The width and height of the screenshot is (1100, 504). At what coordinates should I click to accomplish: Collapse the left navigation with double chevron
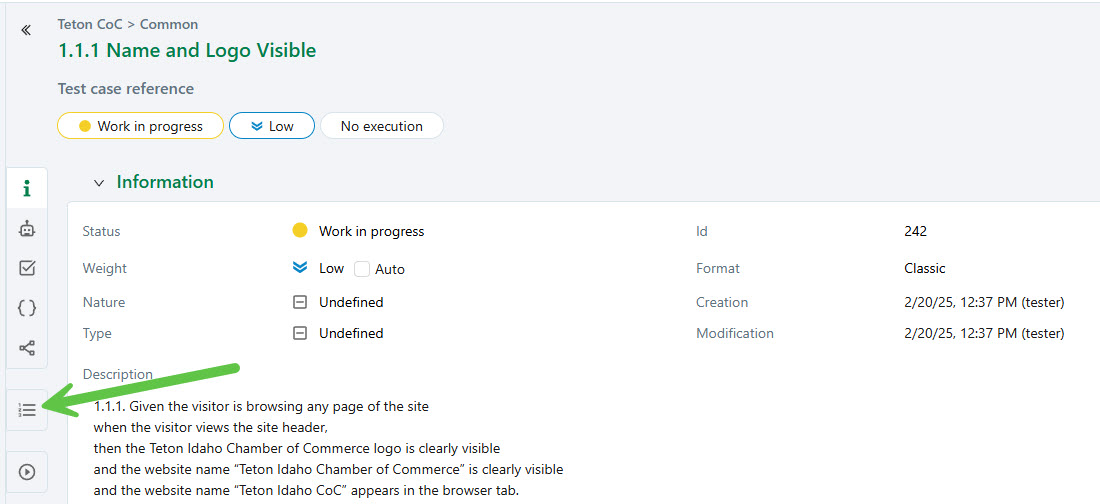(x=26, y=30)
